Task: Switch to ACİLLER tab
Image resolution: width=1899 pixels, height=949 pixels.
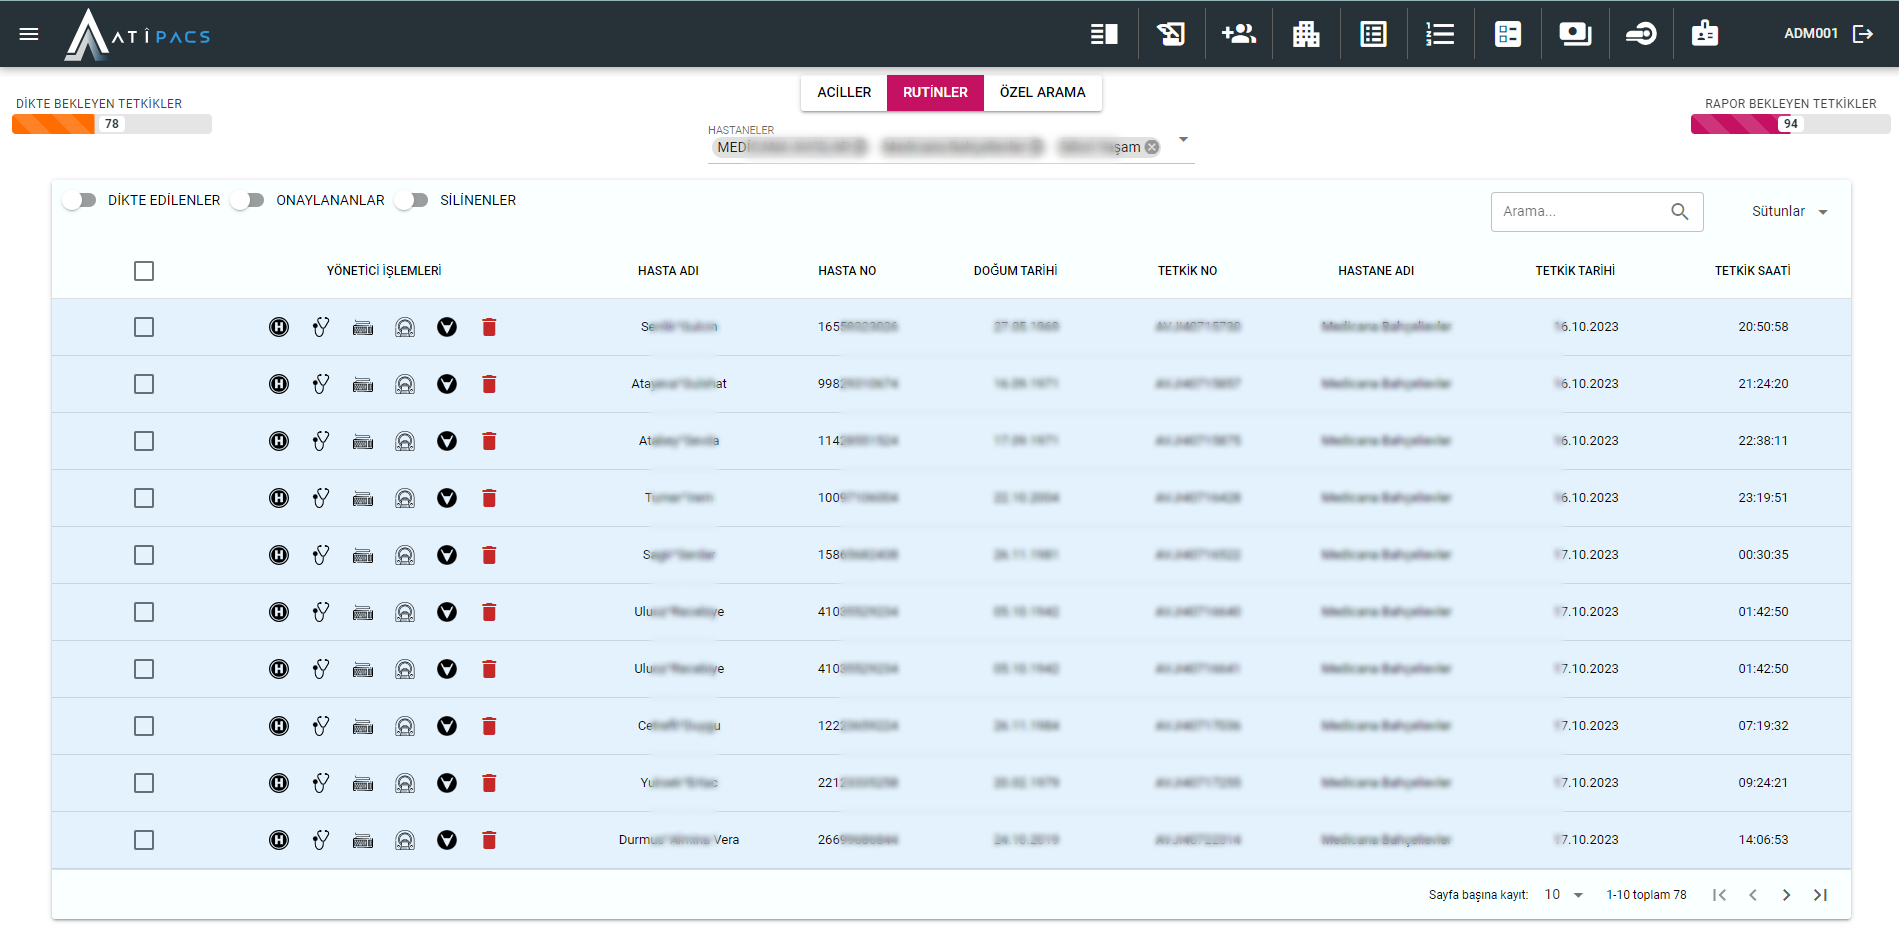Action: coord(844,92)
